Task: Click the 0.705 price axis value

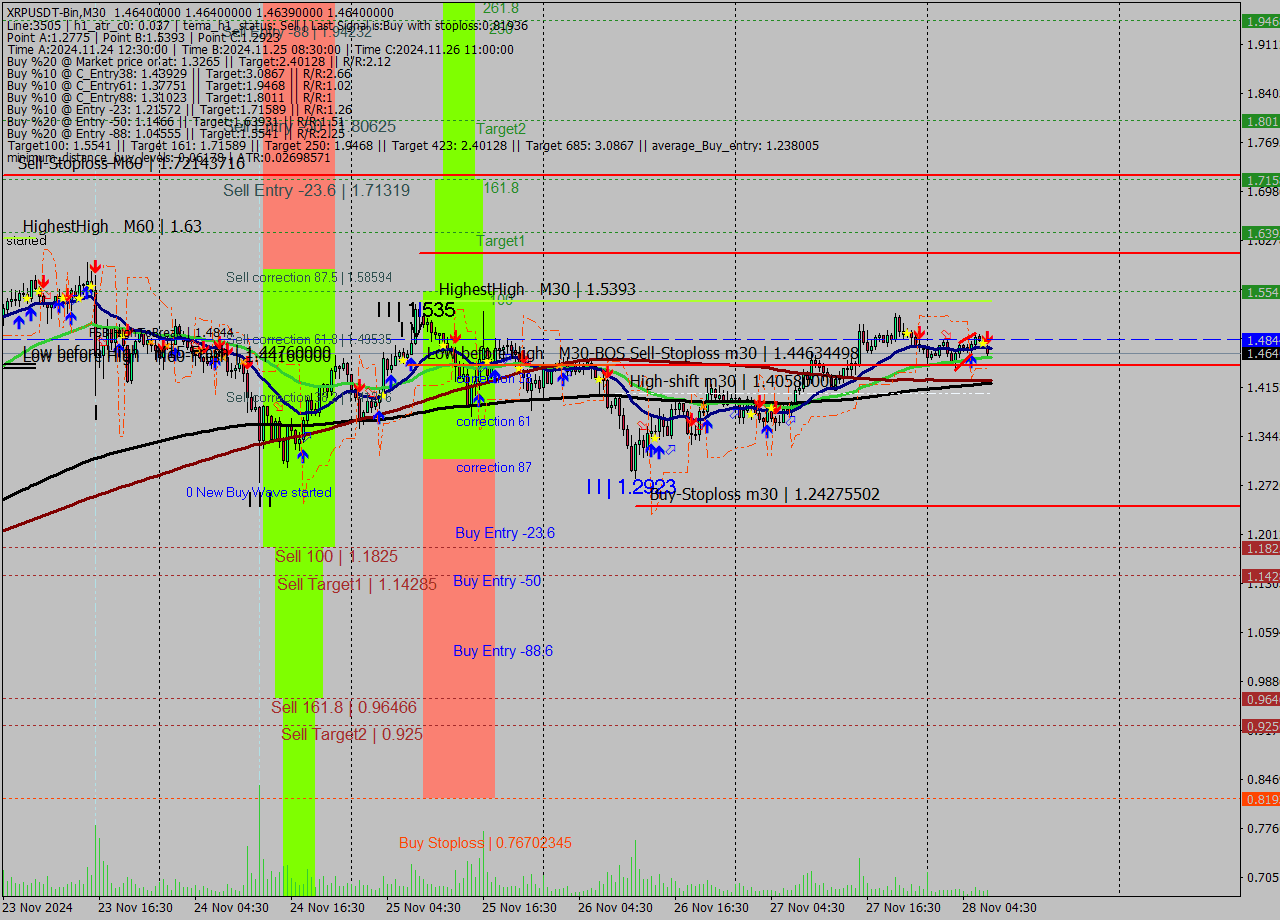Action: tap(1261, 877)
